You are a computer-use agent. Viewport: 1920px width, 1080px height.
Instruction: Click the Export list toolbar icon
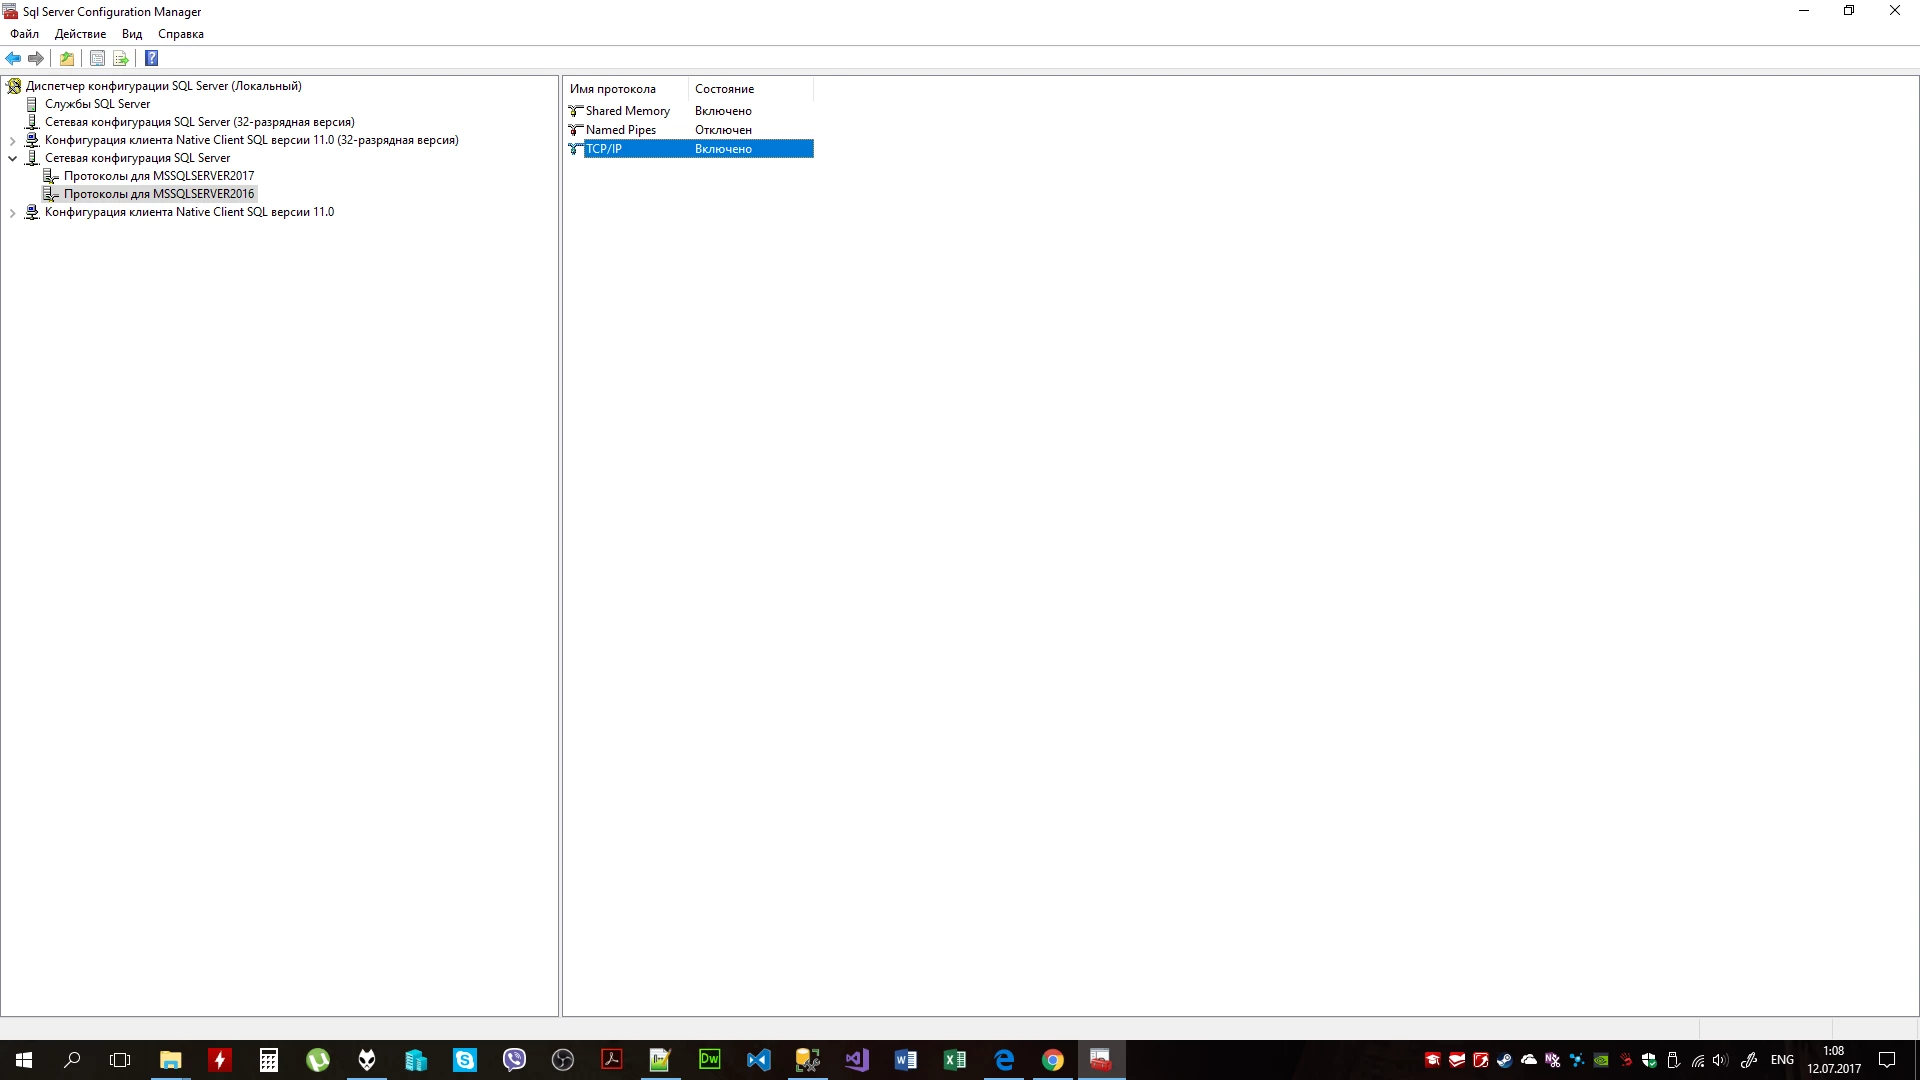click(121, 58)
